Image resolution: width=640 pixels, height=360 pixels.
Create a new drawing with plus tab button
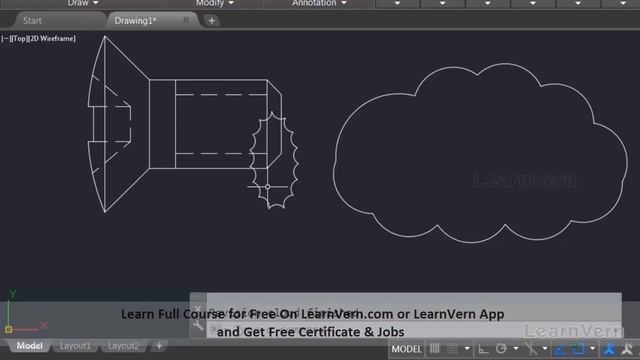click(x=211, y=20)
